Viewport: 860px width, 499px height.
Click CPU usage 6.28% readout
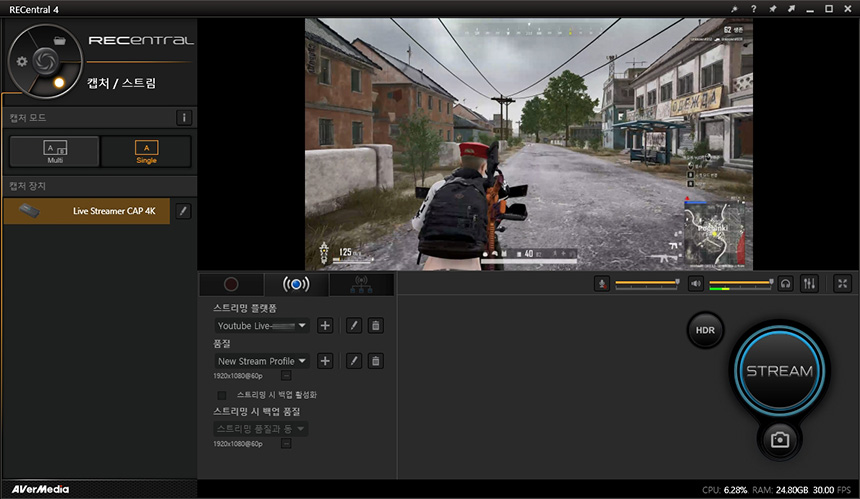coord(725,490)
